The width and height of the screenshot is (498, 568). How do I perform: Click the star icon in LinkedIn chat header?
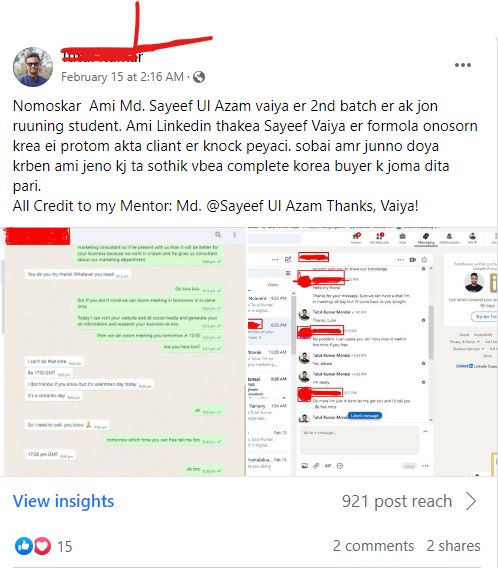(424, 259)
